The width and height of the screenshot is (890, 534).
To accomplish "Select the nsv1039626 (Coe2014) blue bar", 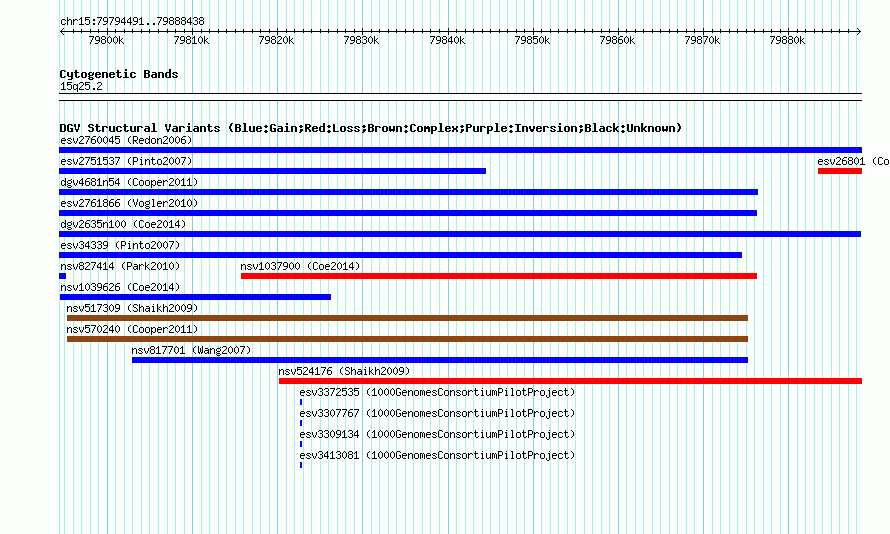I will pos(195,297).
